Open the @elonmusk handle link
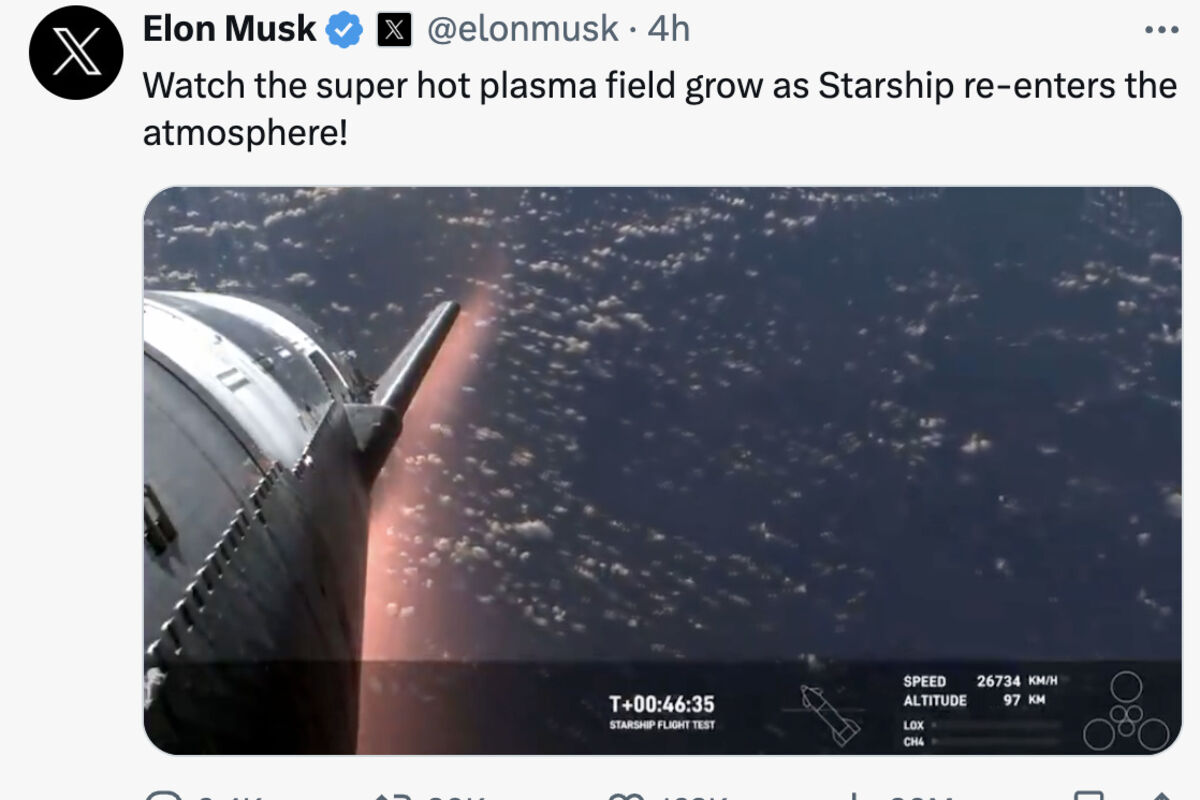The width and height of the screenshot is (1200, 800). coord(522,30)
